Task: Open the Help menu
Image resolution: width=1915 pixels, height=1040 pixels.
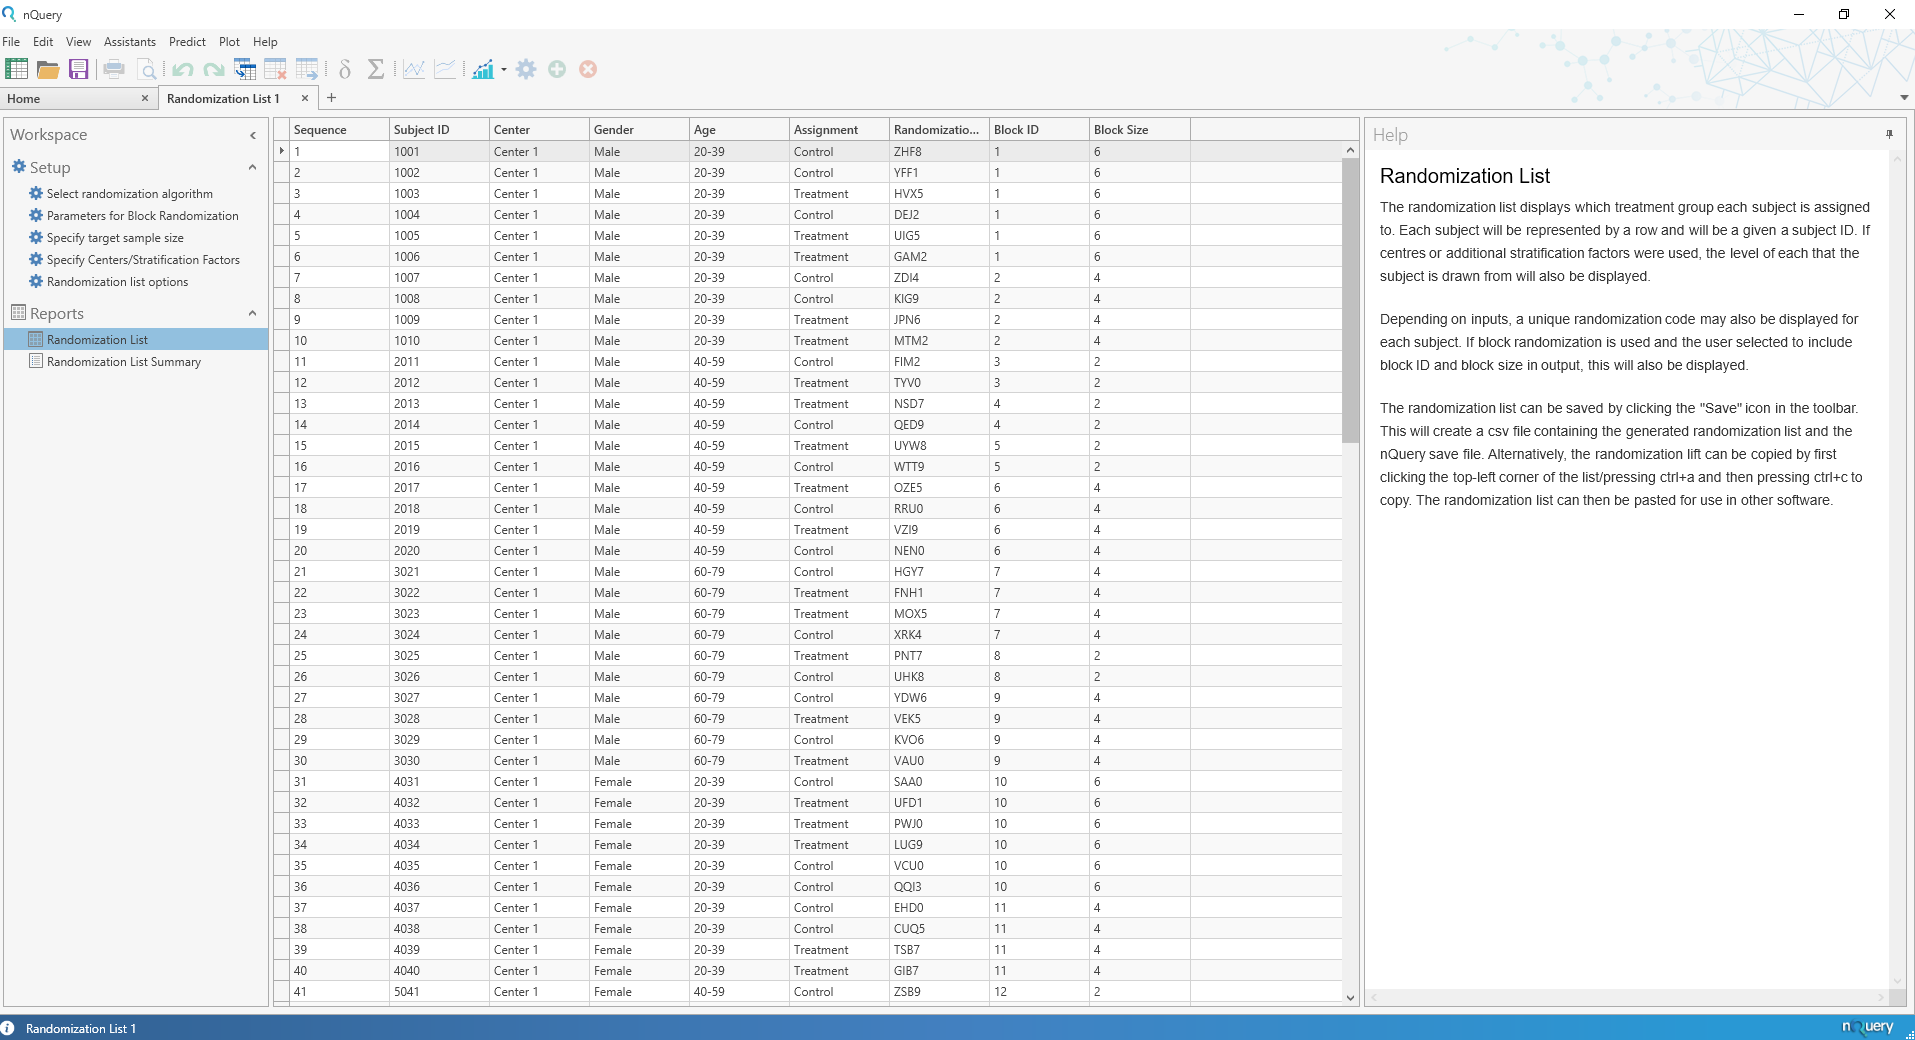Action: [x=265, y=42]
